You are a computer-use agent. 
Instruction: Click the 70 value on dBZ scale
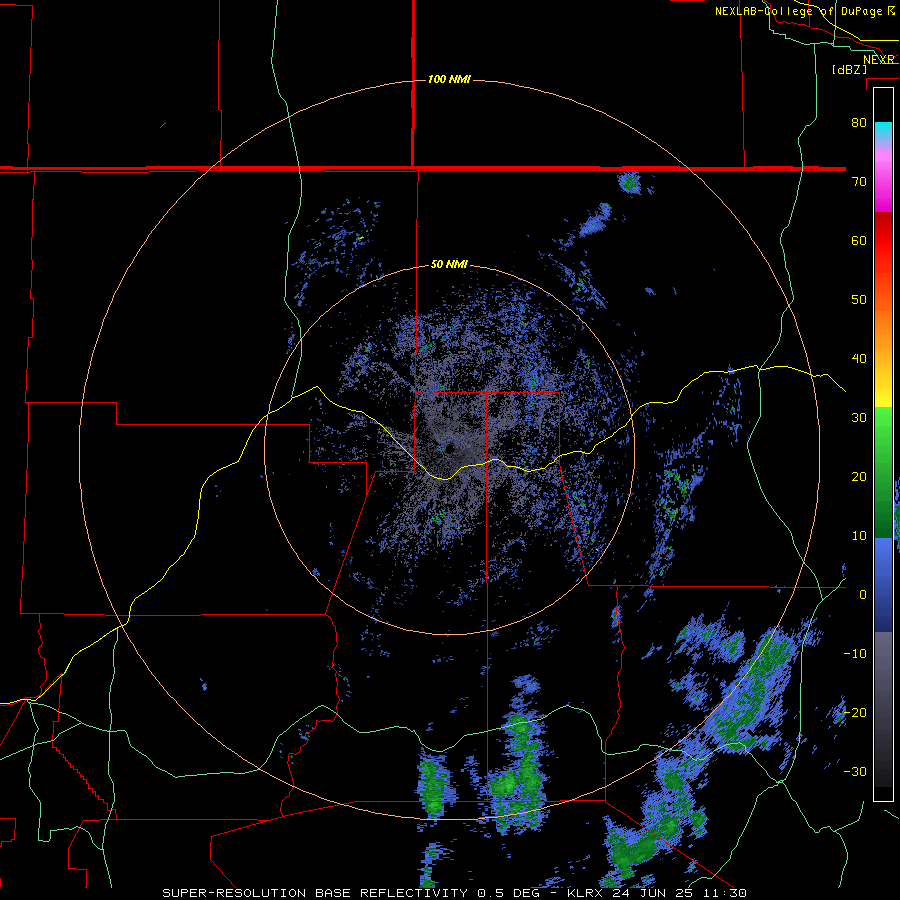(x=859, y=181)
